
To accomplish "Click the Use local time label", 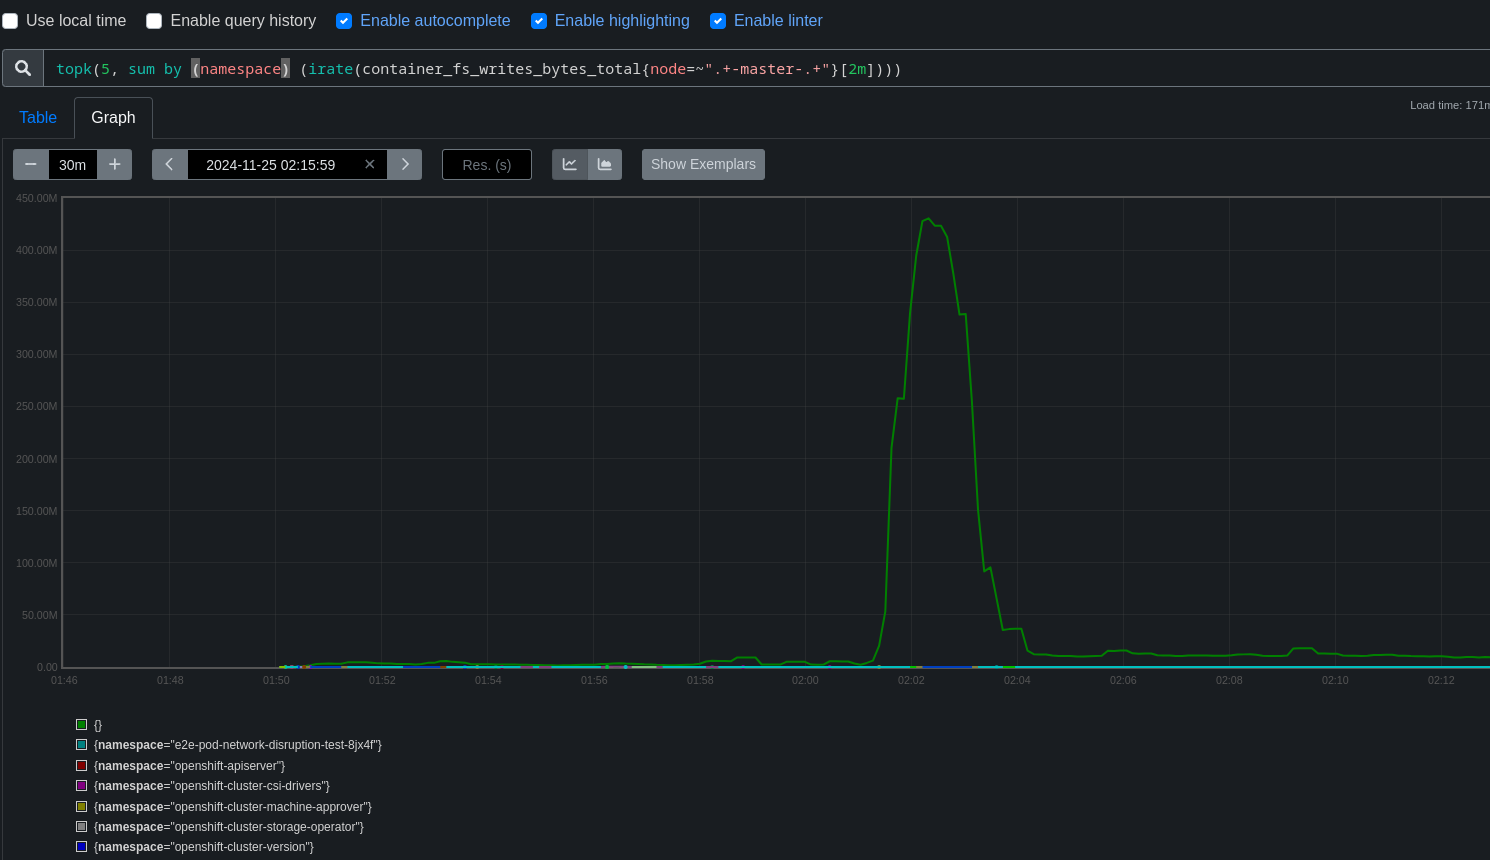I will (x=76, y=21).
